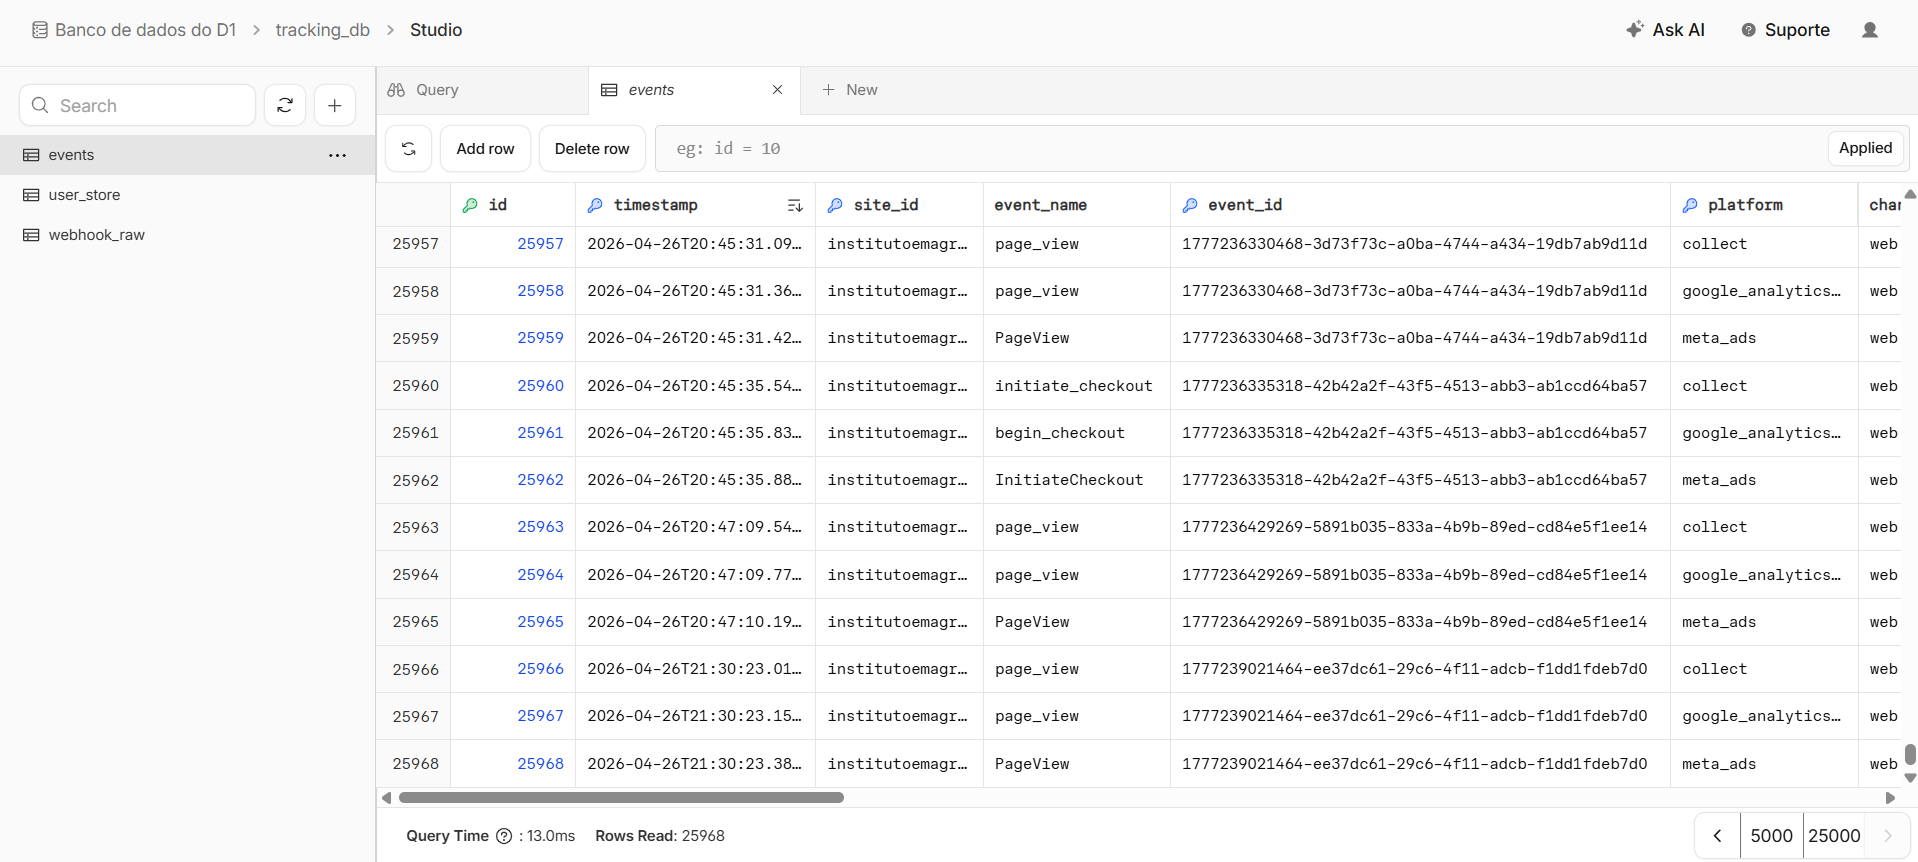Viewport: 1918px width, 862px height.
Task: Click timestamp cell of row 25966
Action: [695, 669]
